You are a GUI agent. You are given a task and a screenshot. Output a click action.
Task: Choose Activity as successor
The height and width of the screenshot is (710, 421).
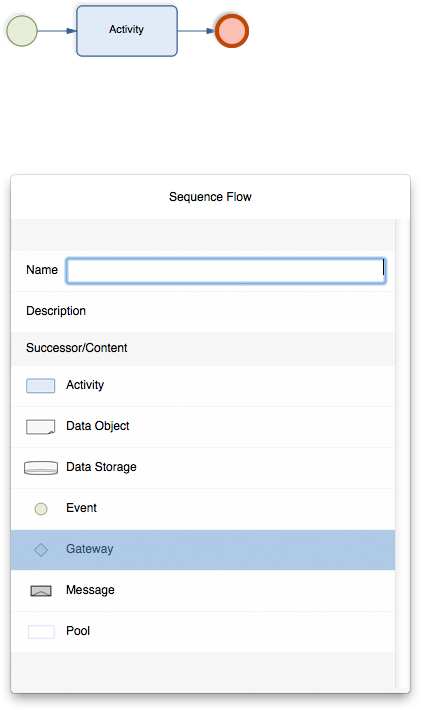click(203, 386)
